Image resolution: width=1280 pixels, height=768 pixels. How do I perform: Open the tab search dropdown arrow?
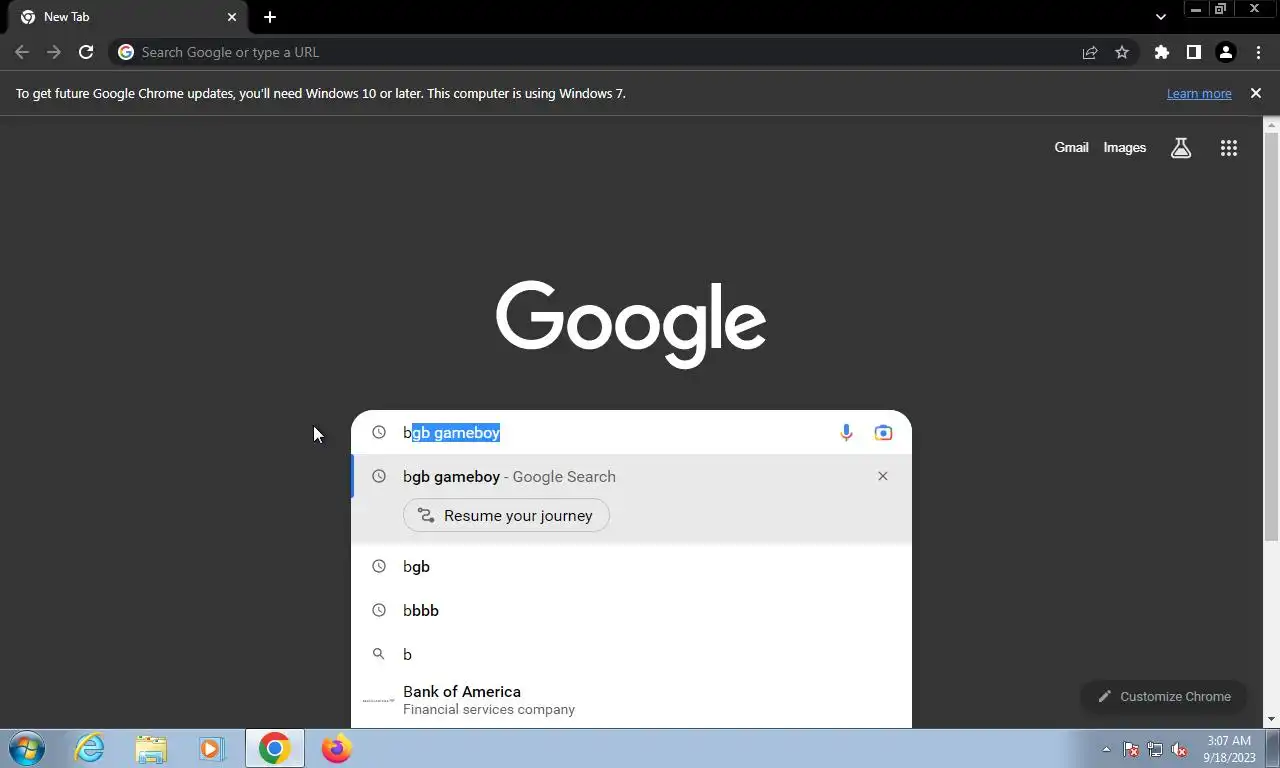(1160, 17)
